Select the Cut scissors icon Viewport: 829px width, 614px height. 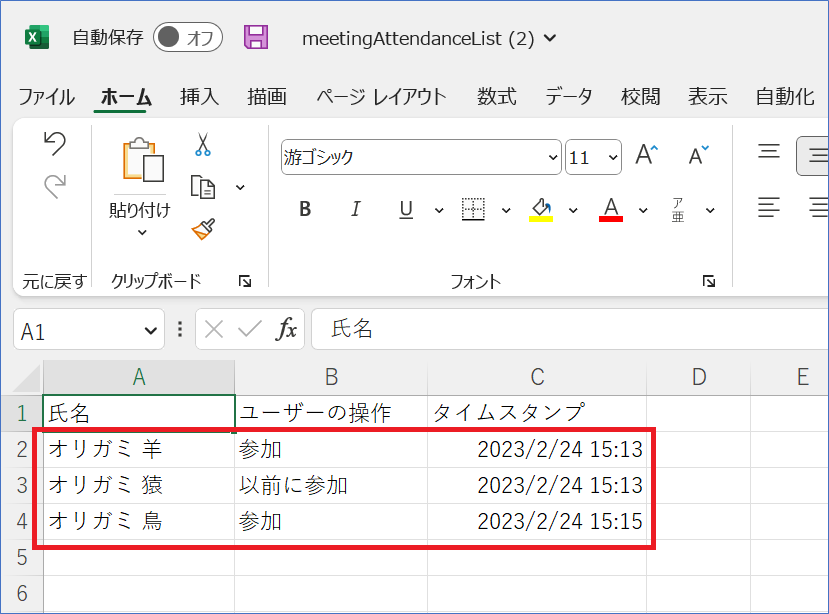tap(203, 145)
